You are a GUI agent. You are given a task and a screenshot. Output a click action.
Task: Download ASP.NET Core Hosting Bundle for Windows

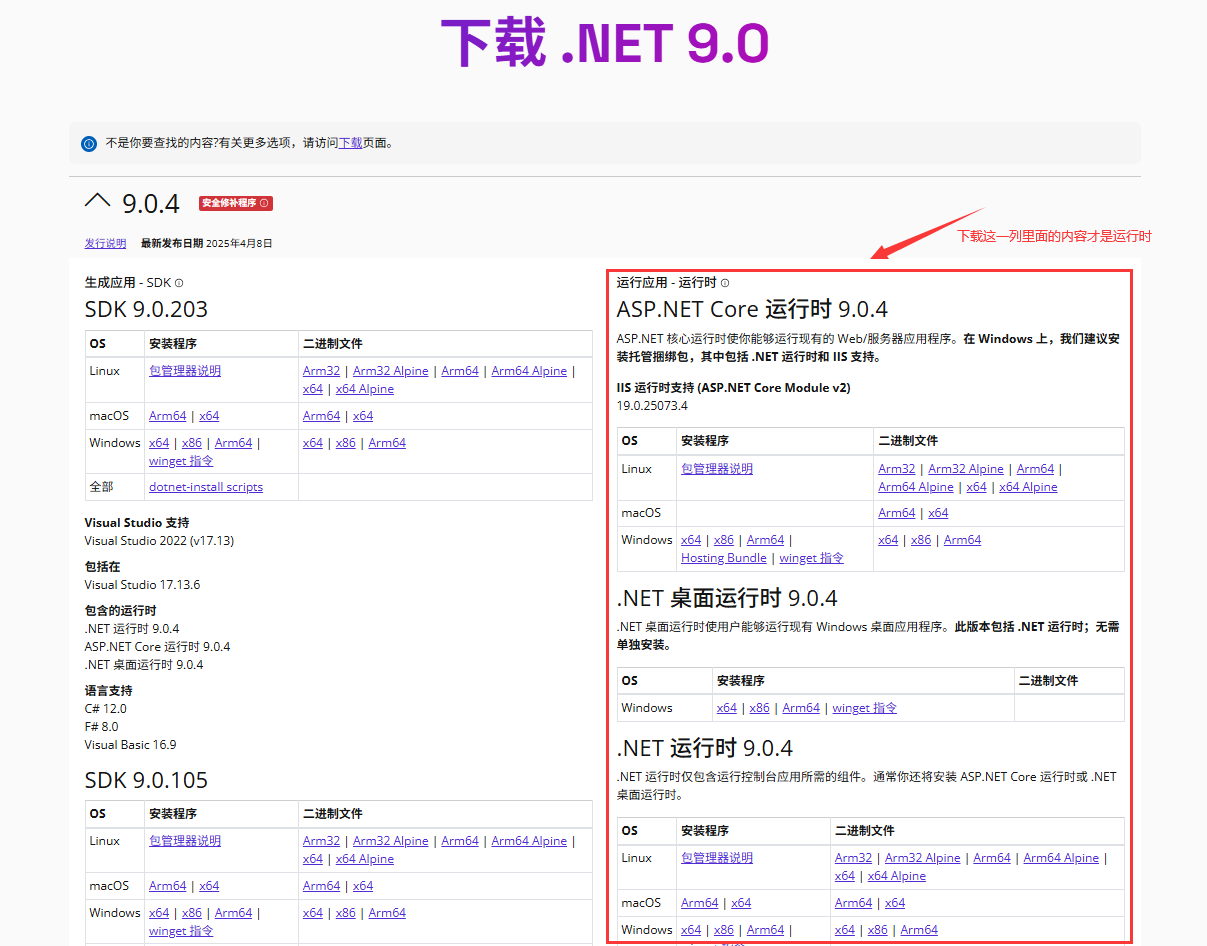[x=723, y=557]
